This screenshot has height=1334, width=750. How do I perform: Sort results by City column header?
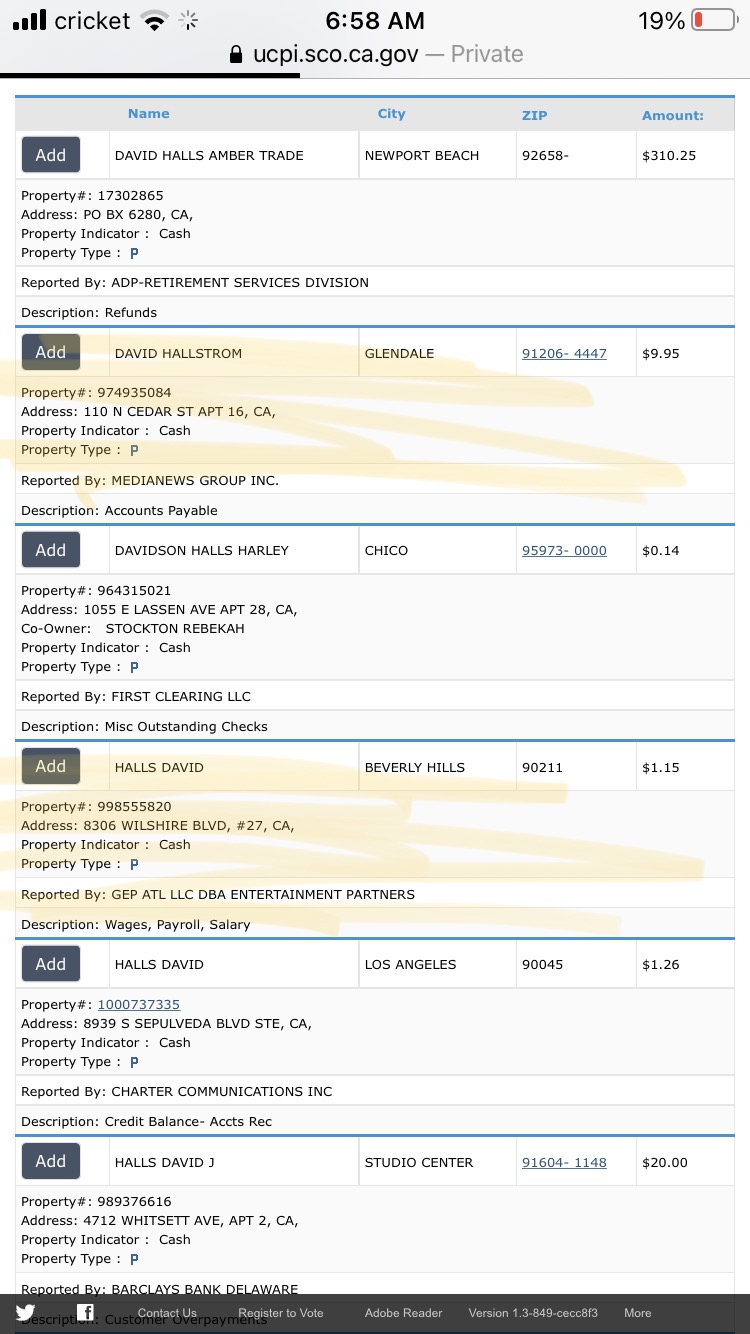pyautogui.click(x=392, y=114)
